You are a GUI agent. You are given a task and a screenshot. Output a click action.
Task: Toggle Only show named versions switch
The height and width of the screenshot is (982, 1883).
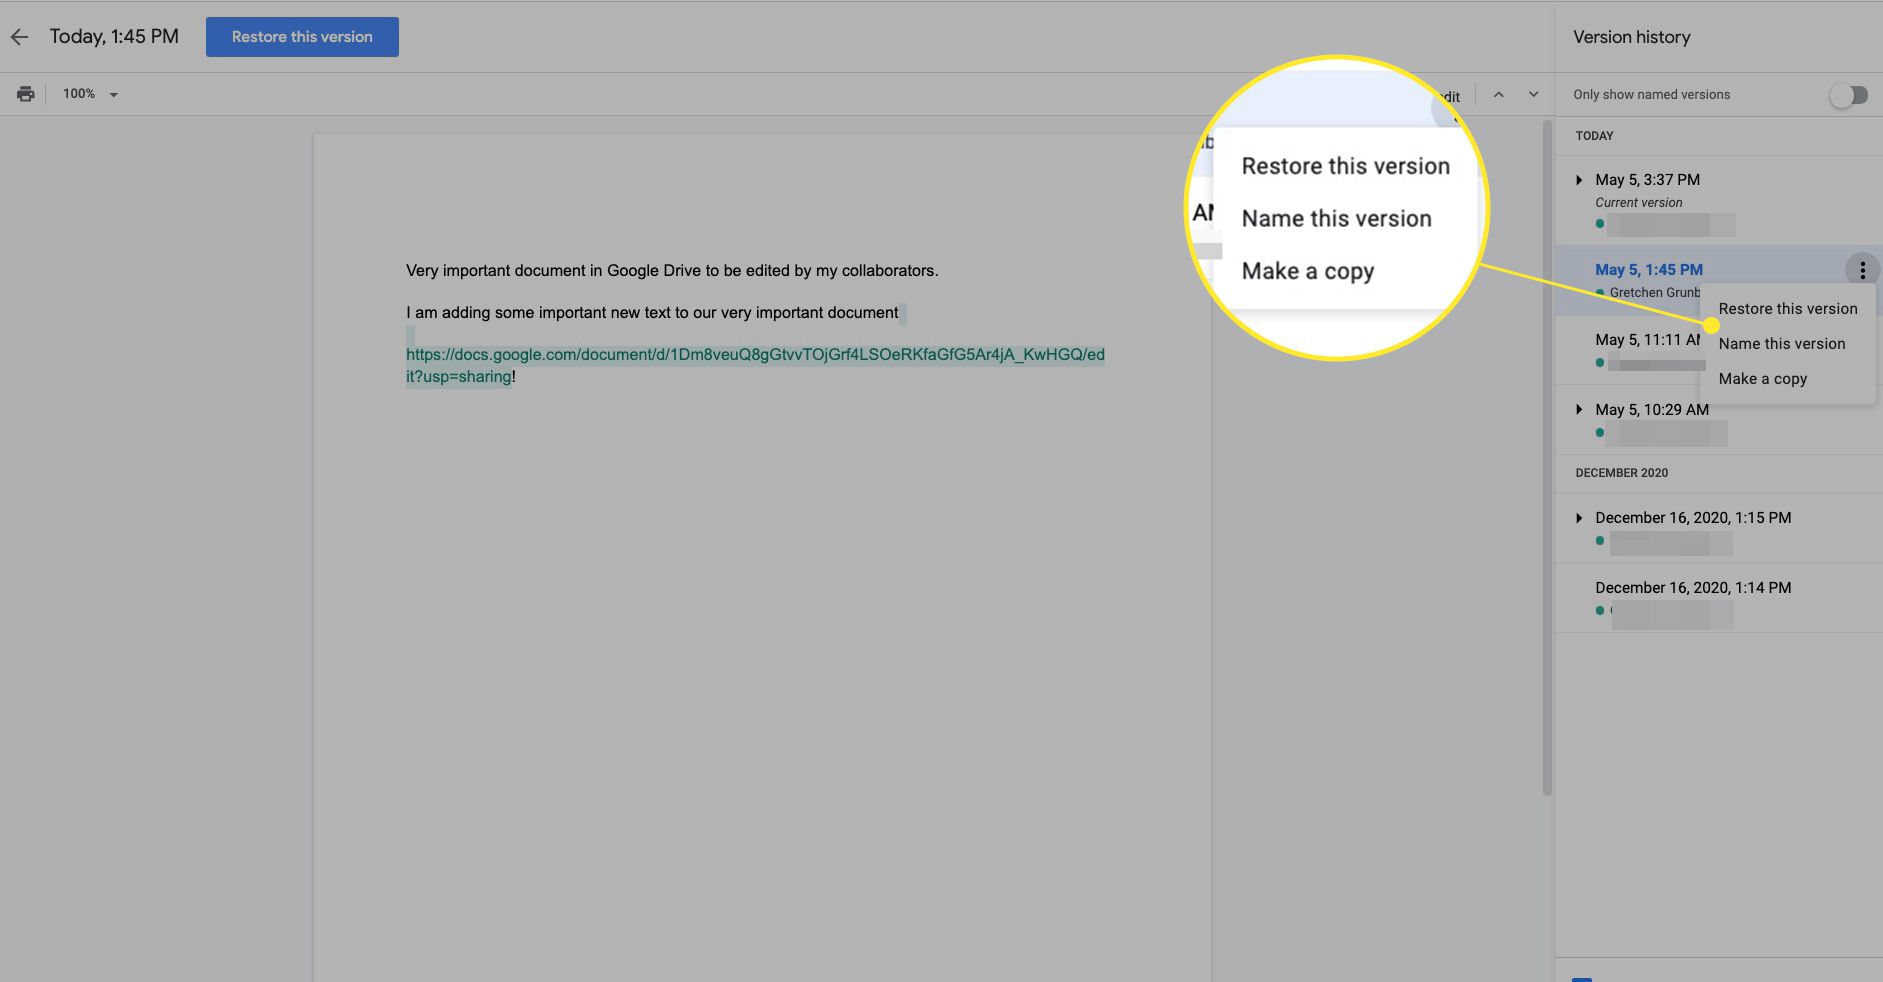tap(1848, 95)
